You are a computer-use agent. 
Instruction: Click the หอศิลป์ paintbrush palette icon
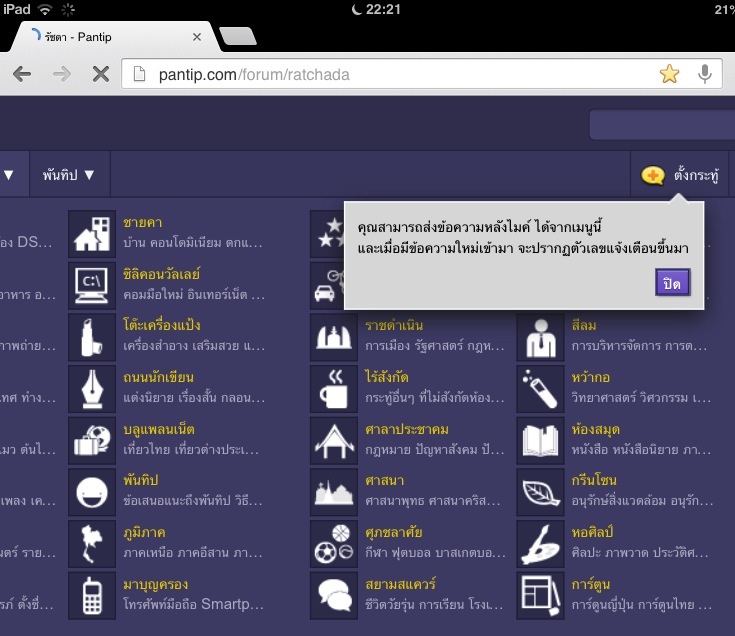point(540,544)
